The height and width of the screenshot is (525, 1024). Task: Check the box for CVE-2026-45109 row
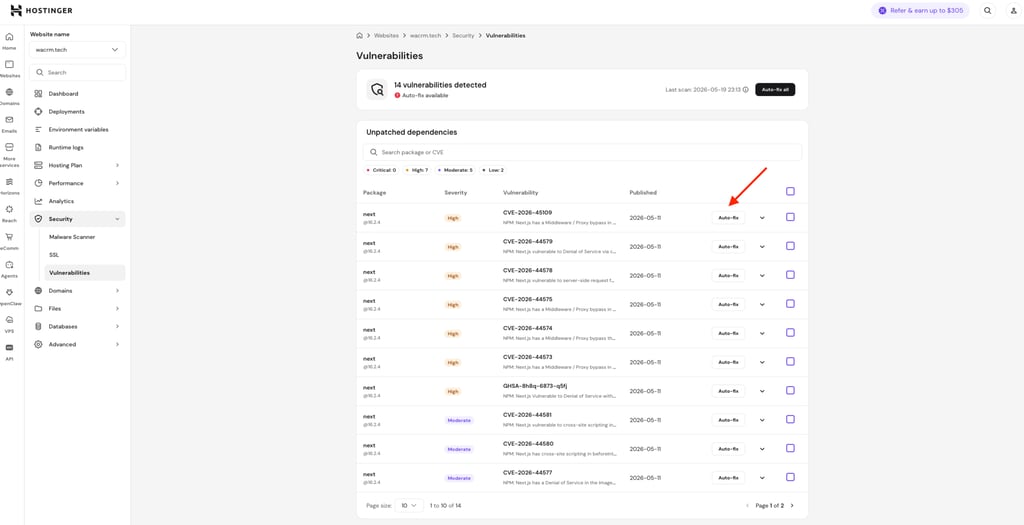click(x=790, y=217)
